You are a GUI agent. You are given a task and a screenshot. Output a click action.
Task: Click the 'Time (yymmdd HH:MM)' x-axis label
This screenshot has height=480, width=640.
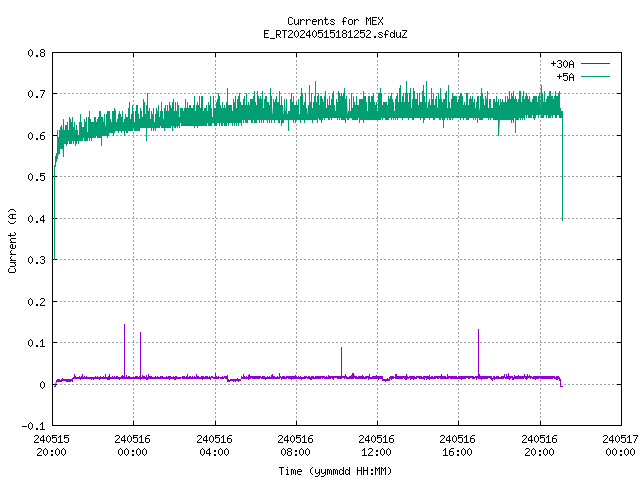(x=335, y=471)
